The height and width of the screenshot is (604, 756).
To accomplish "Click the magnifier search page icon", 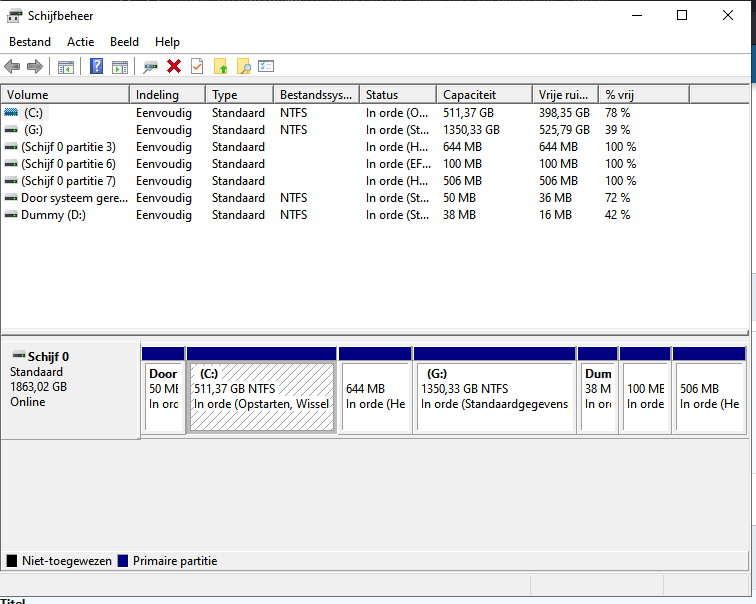I will pos(243,67).
